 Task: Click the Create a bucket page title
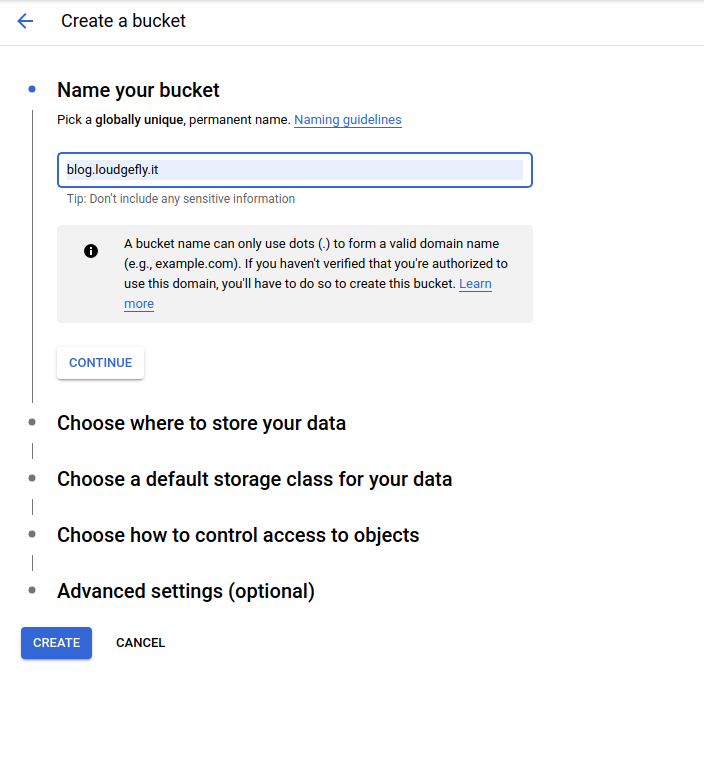click(123, 21)
